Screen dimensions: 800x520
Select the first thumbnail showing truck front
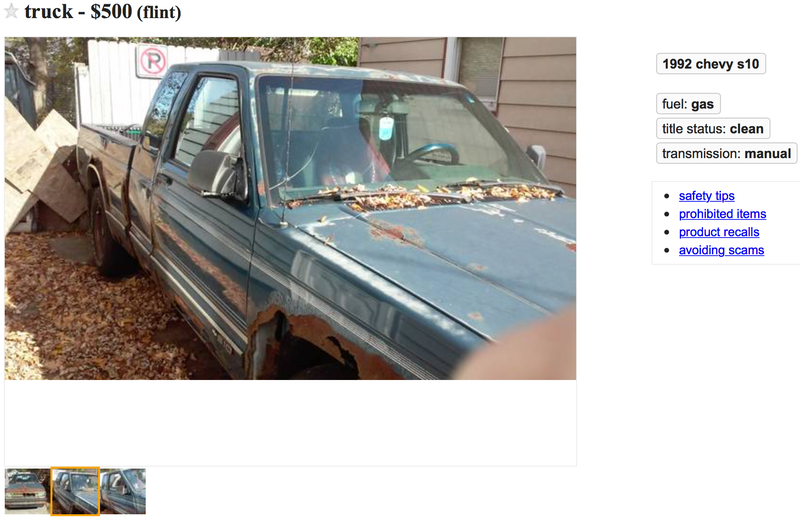pos(28,491)
